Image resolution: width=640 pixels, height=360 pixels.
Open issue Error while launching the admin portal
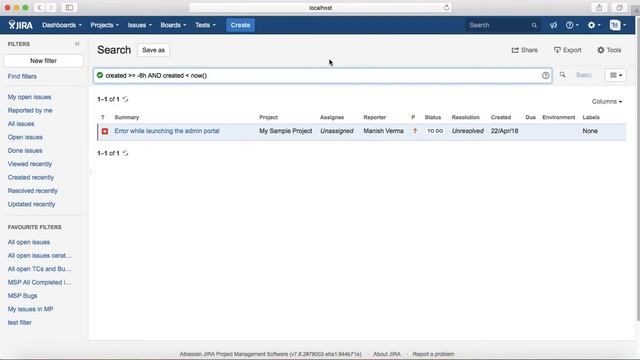coord(167,131)
